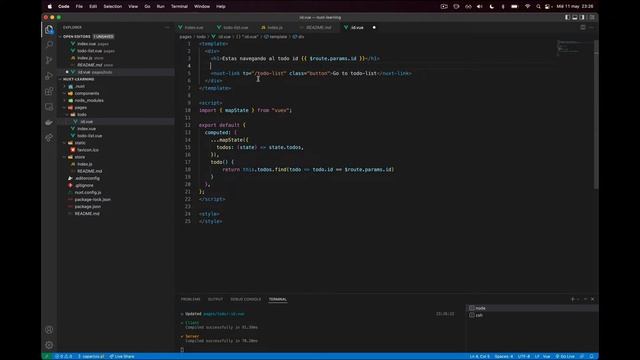Open the Debug Console panel tab
Image resolution: width=640 pixels, height=360 pixels.
click(x=245, y=299)
